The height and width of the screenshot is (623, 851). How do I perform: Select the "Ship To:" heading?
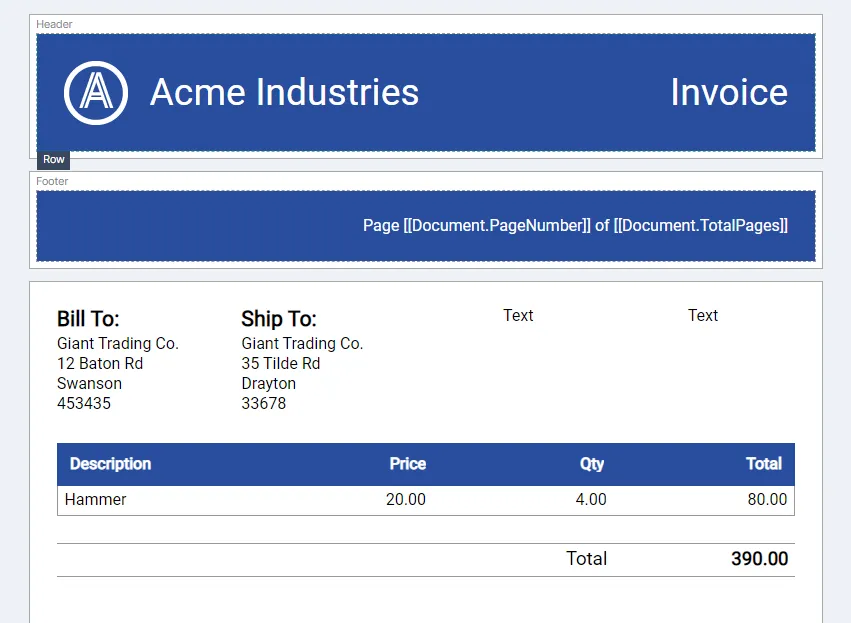[x=278, y=319]
